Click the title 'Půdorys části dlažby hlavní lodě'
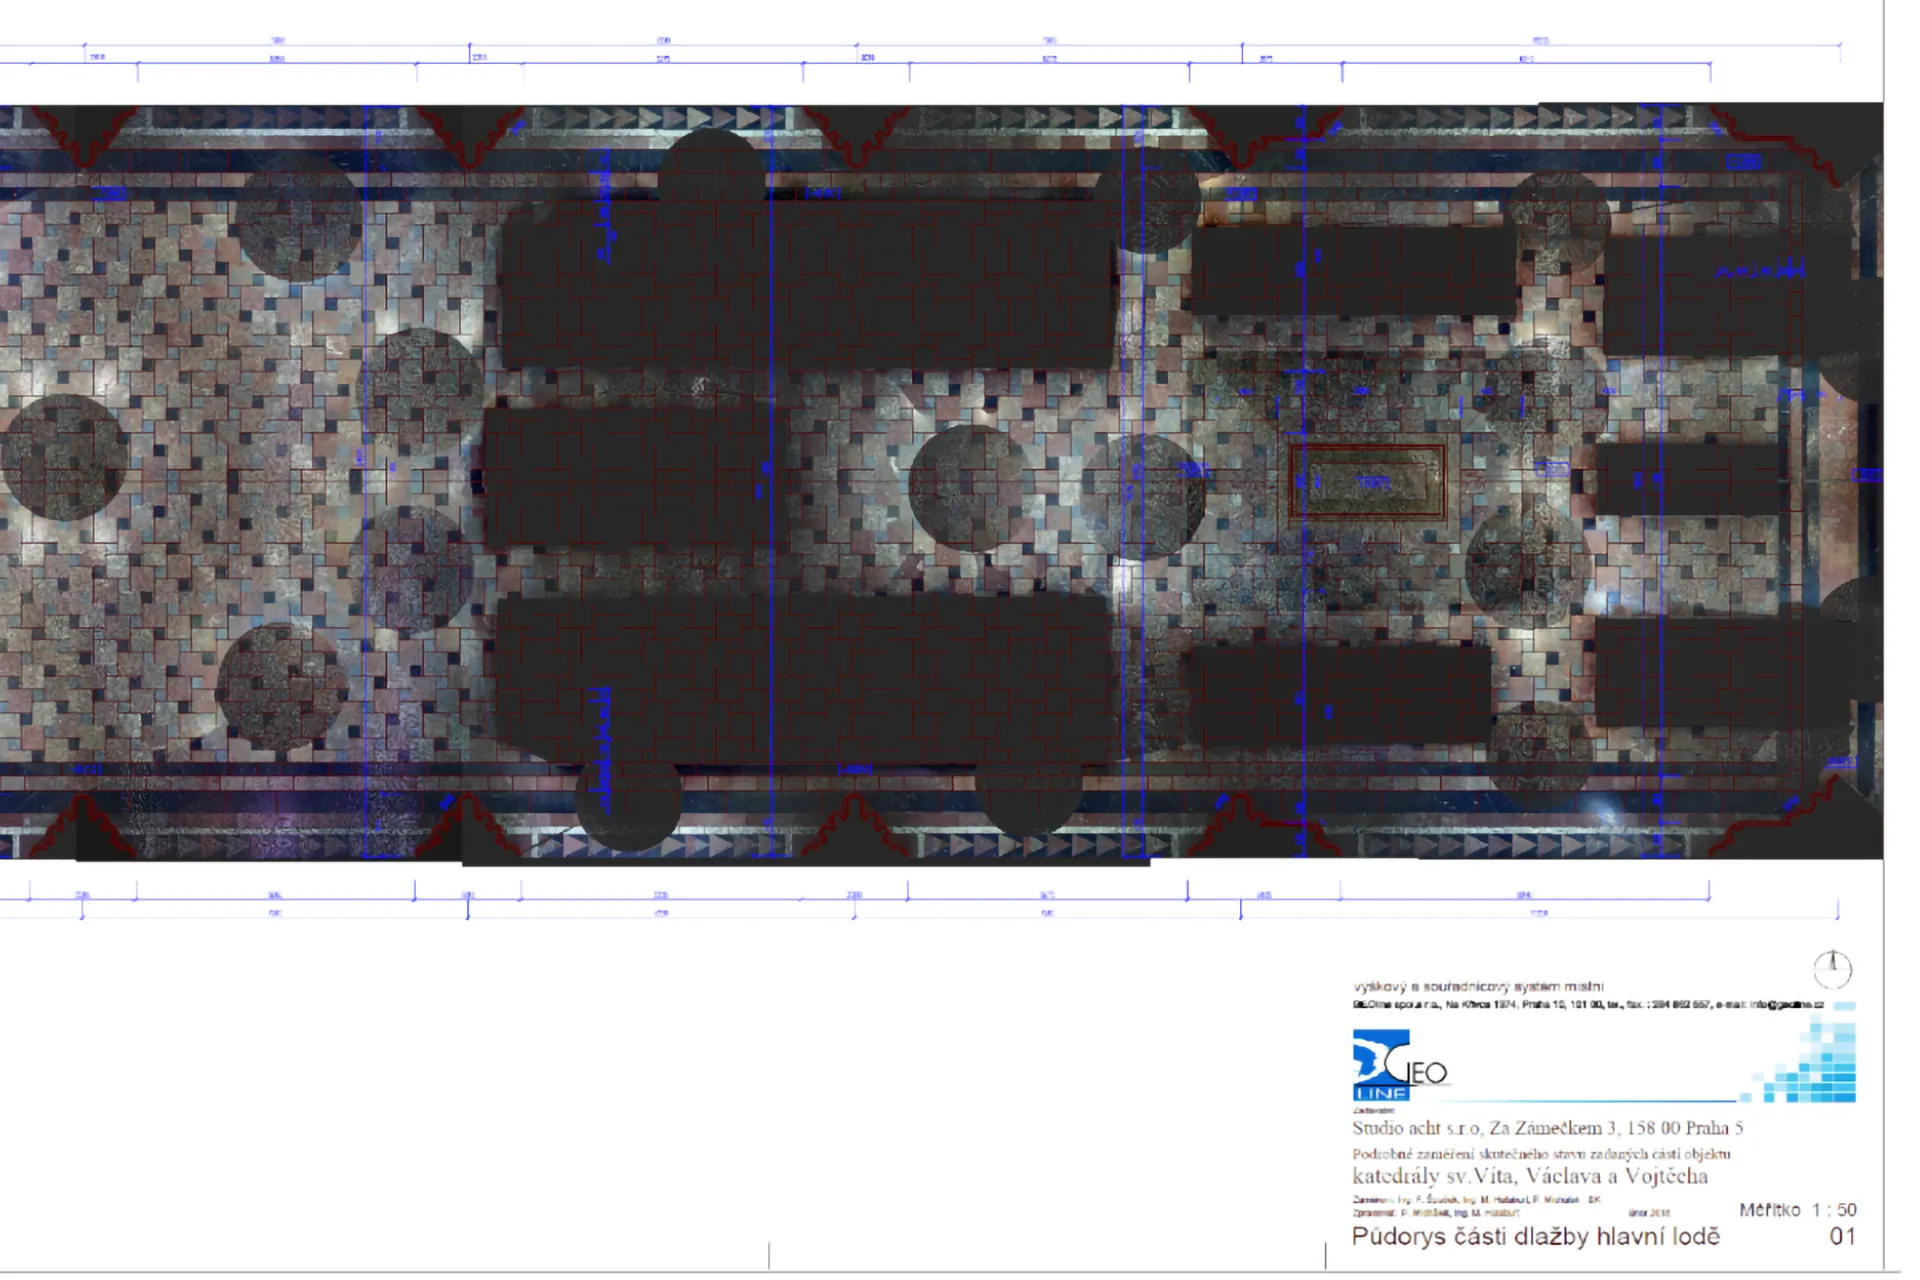Image resolution: width=1920 pixels, height=1280 pixels. (x=1535, y=1237)
